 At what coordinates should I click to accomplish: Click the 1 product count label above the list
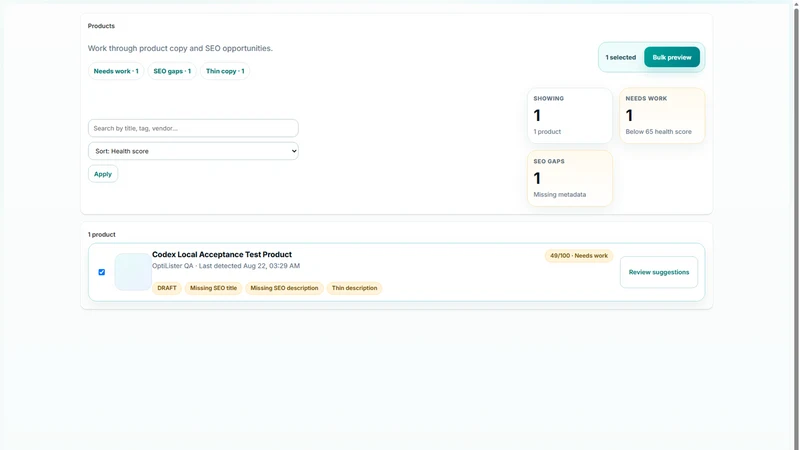[102, 235]
